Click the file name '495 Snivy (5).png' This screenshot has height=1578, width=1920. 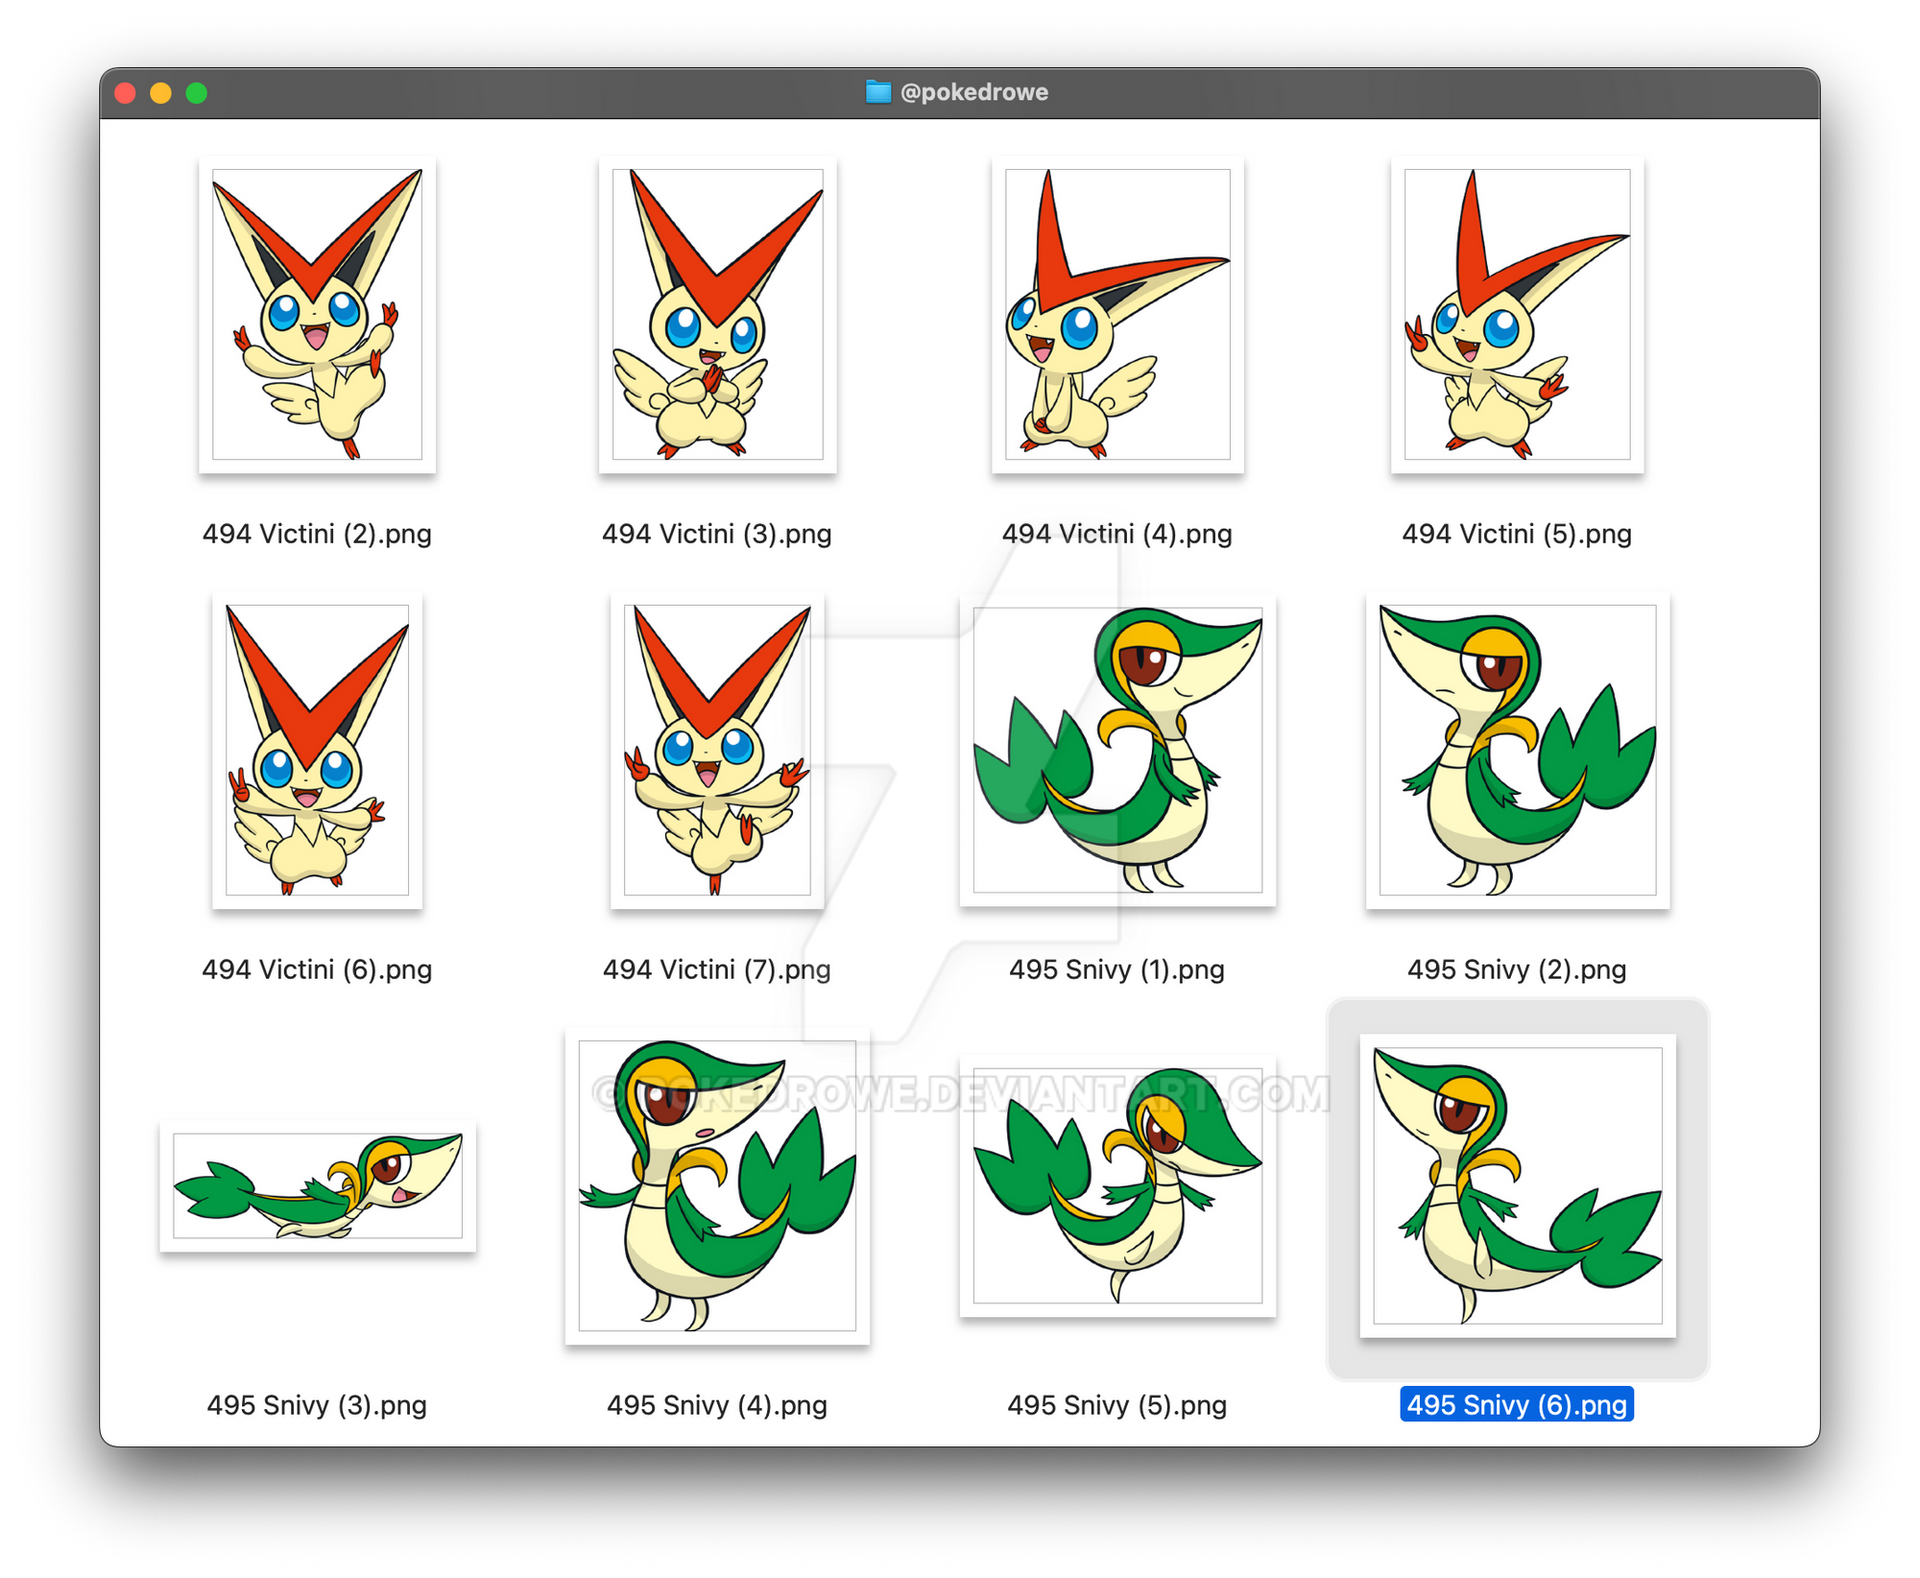coord(1117,1406)
